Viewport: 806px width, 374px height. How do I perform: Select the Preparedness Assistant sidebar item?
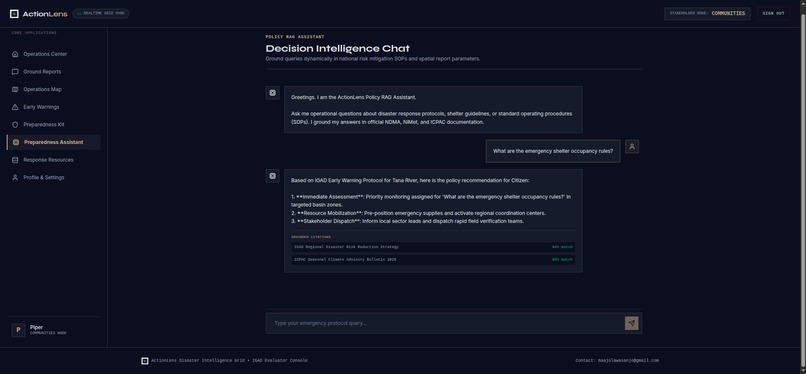pyautogui.click(x=53, y=142)
